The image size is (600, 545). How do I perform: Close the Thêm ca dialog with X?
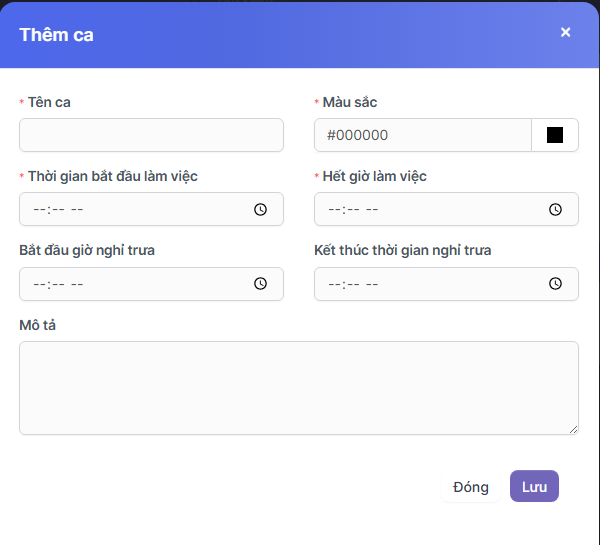[x=565, y=32]
